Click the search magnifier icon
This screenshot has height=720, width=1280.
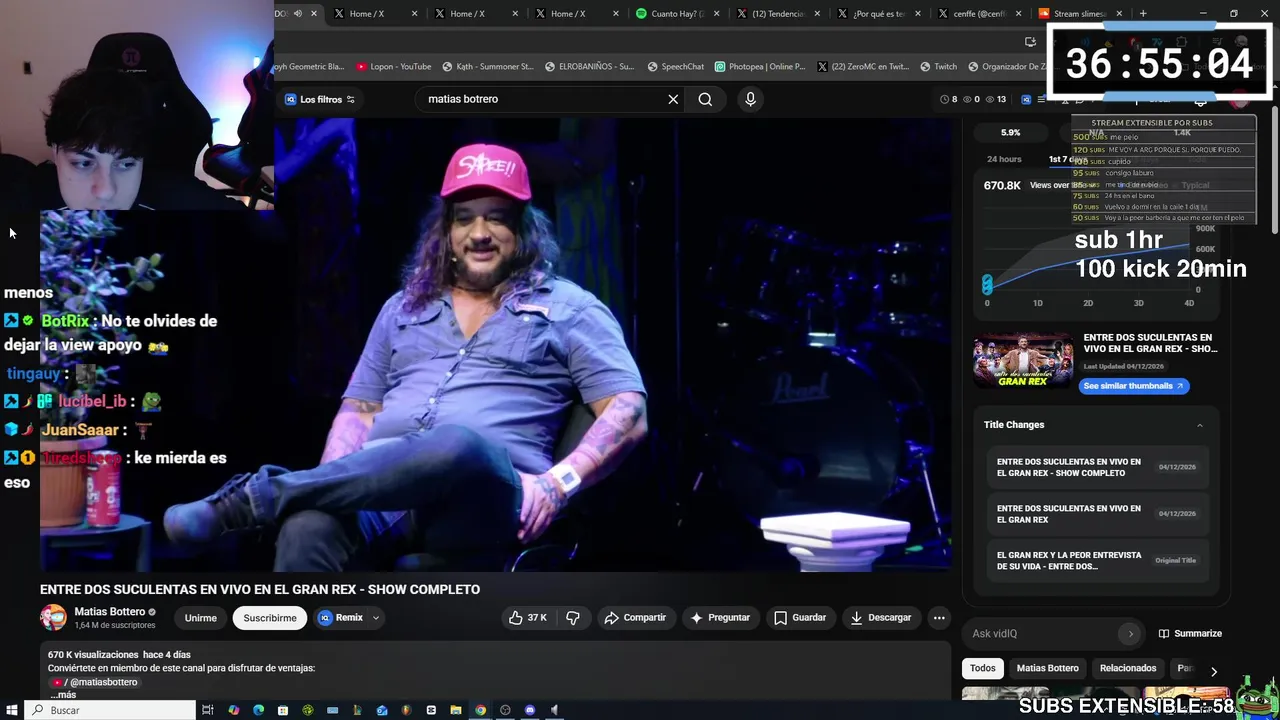[705, 99]
